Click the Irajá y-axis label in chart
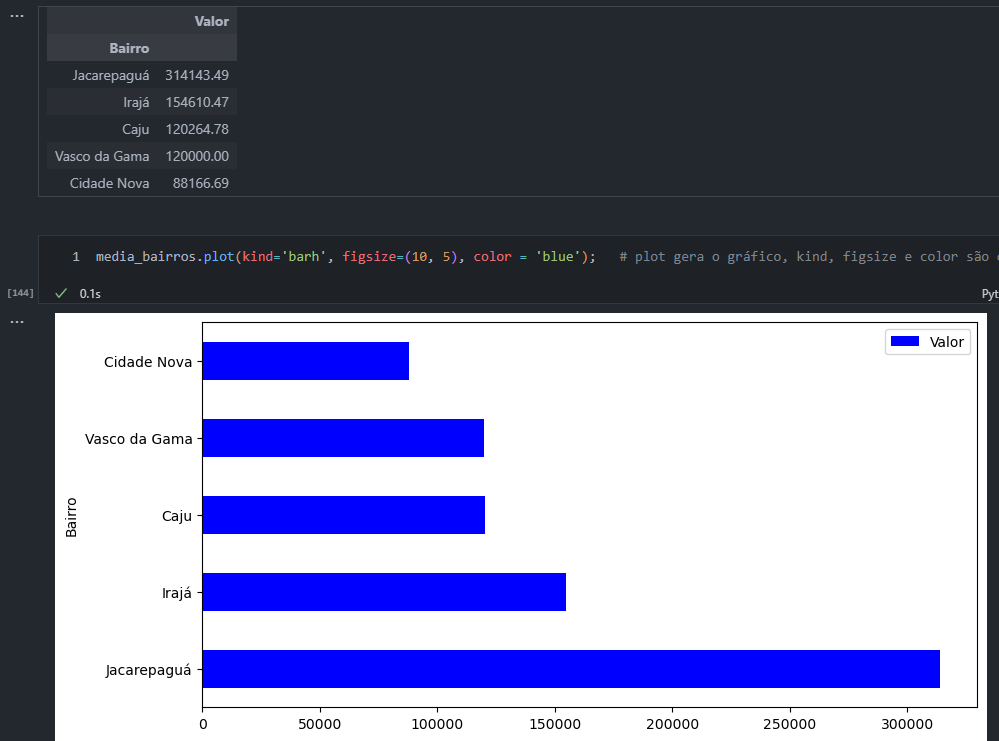The image size is (999, 741). [176, 593]
